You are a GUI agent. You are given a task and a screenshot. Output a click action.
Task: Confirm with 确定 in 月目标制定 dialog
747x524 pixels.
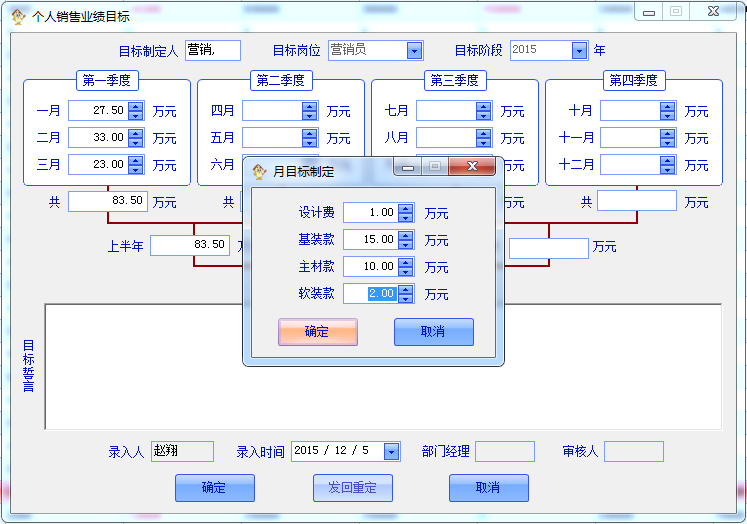click(317, 332)
